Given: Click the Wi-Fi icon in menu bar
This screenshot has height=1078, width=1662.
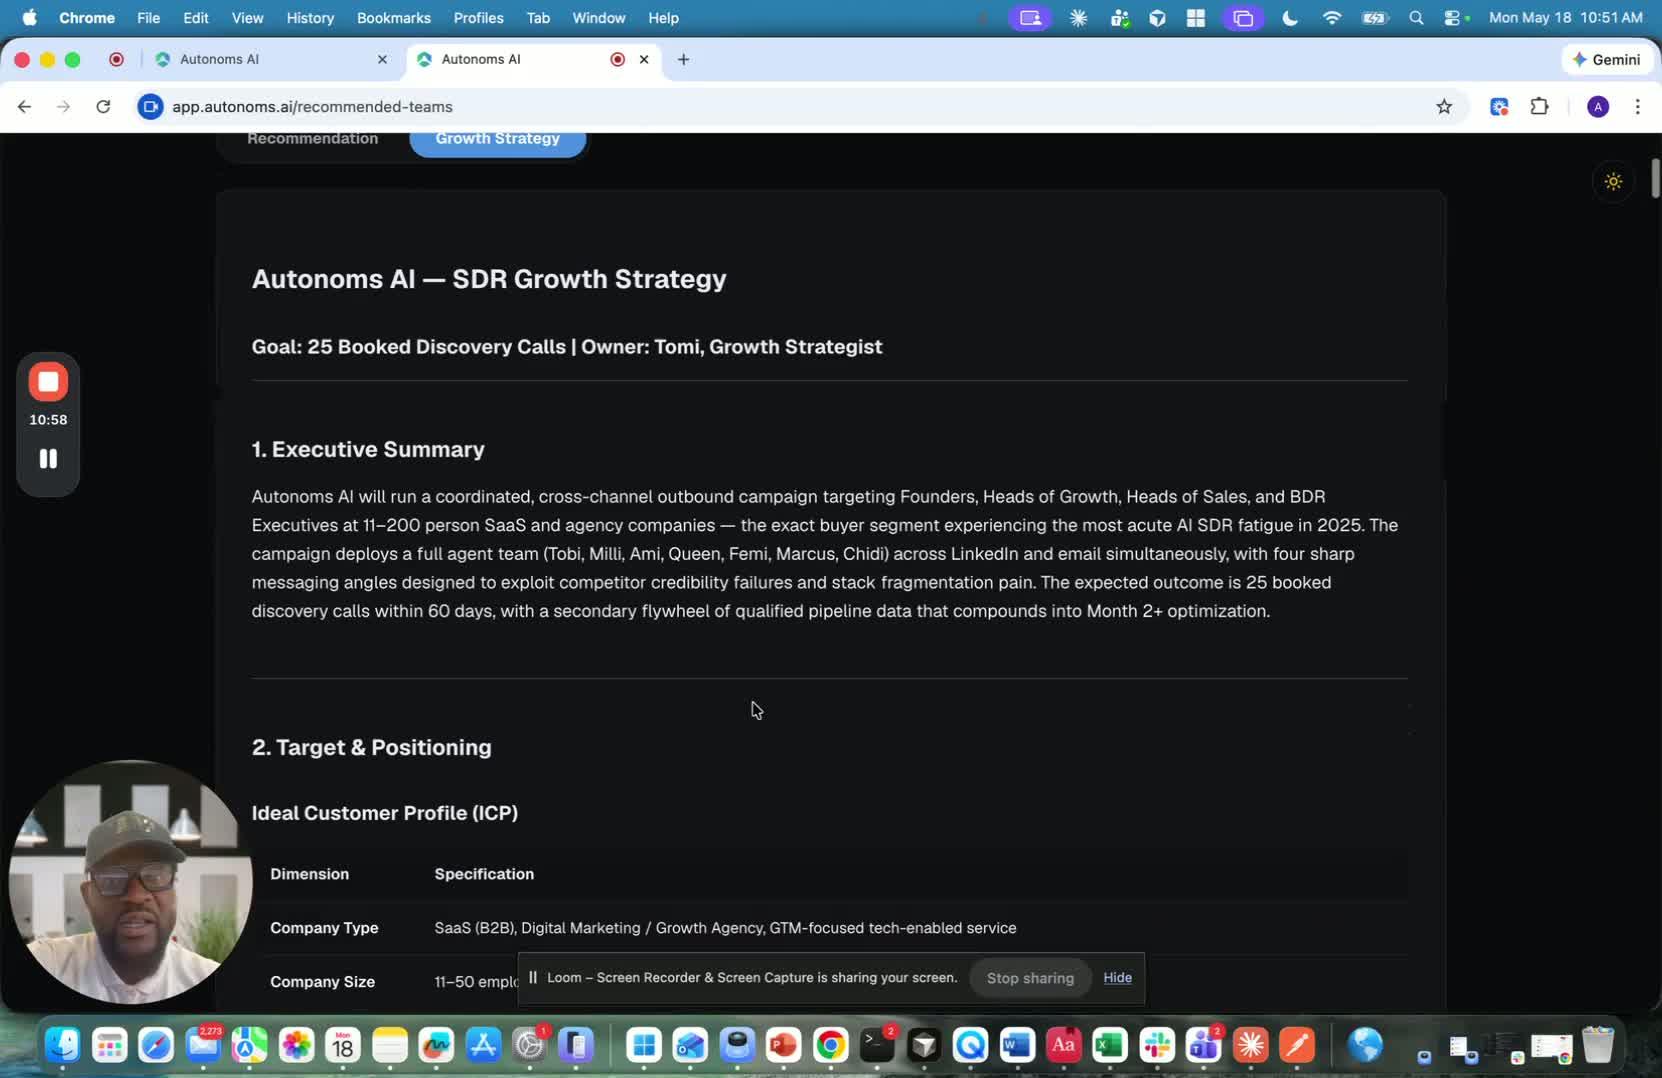Looking at the screenshot, I should 1331,18.
